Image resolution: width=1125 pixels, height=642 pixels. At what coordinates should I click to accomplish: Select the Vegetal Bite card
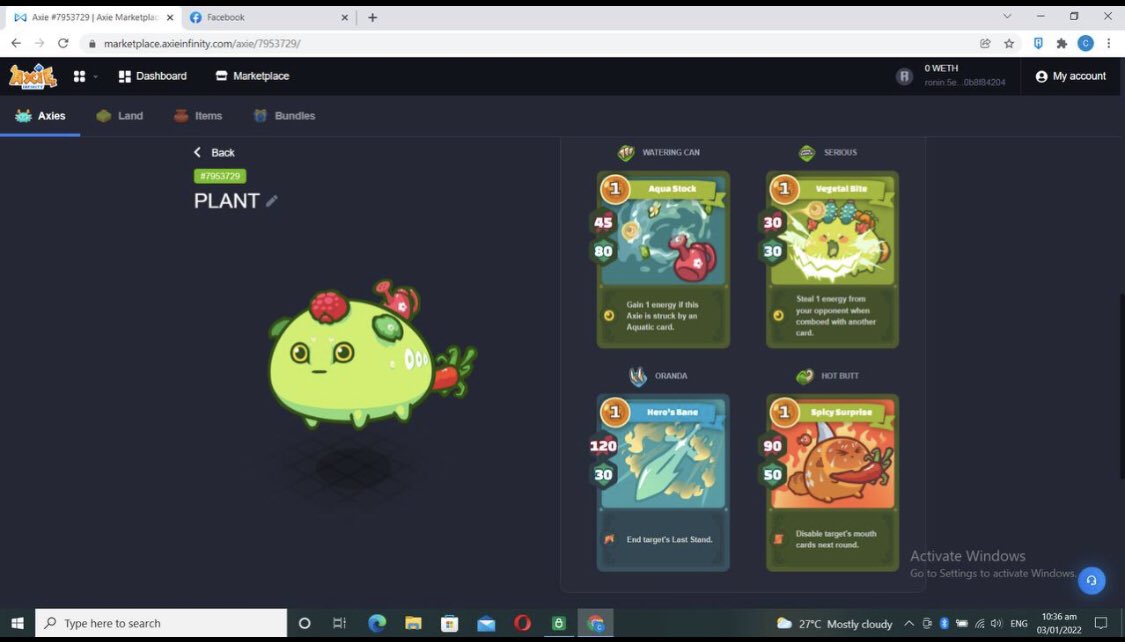coord(832,260)
